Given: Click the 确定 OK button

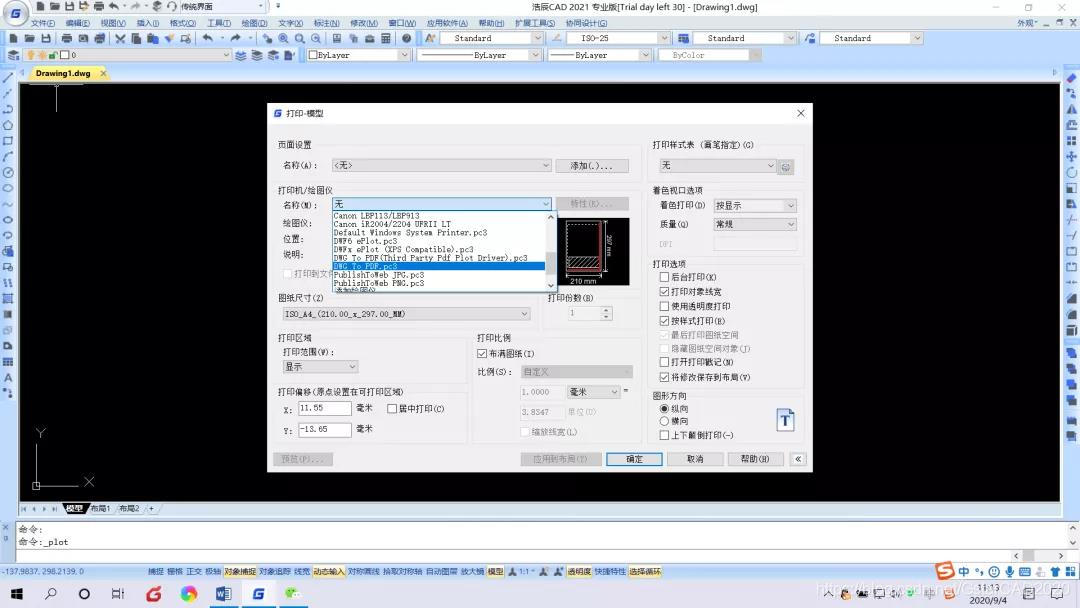Looking at the screenshot, I should 634,459.
